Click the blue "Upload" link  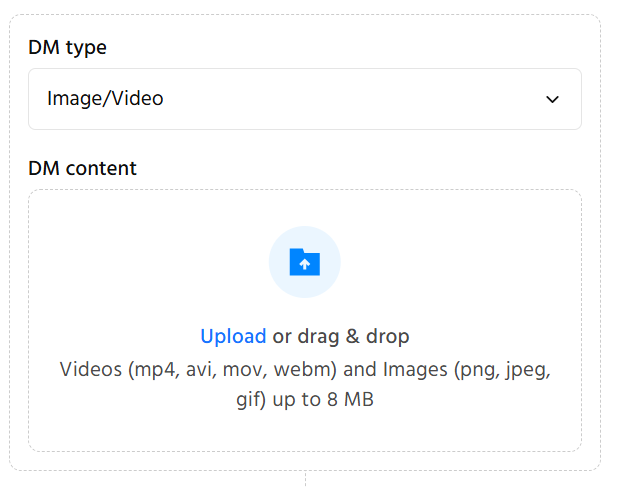click(x=233, y=336)
